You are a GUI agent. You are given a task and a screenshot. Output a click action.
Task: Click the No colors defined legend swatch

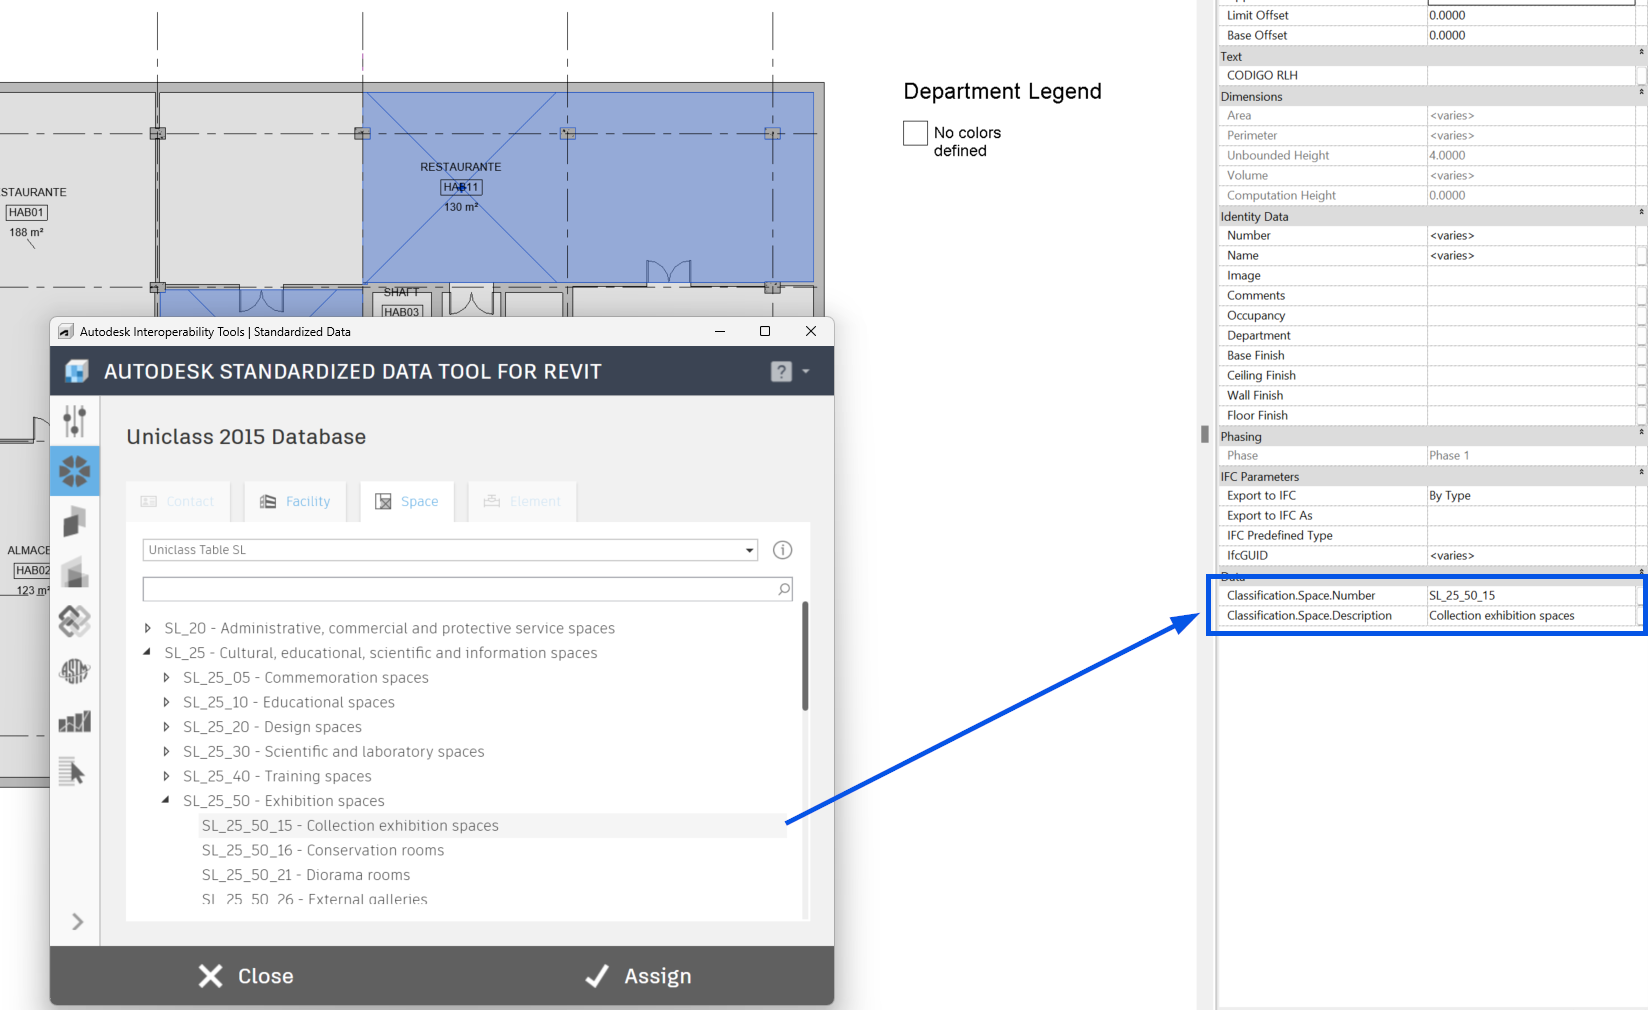tap(915, 133)
